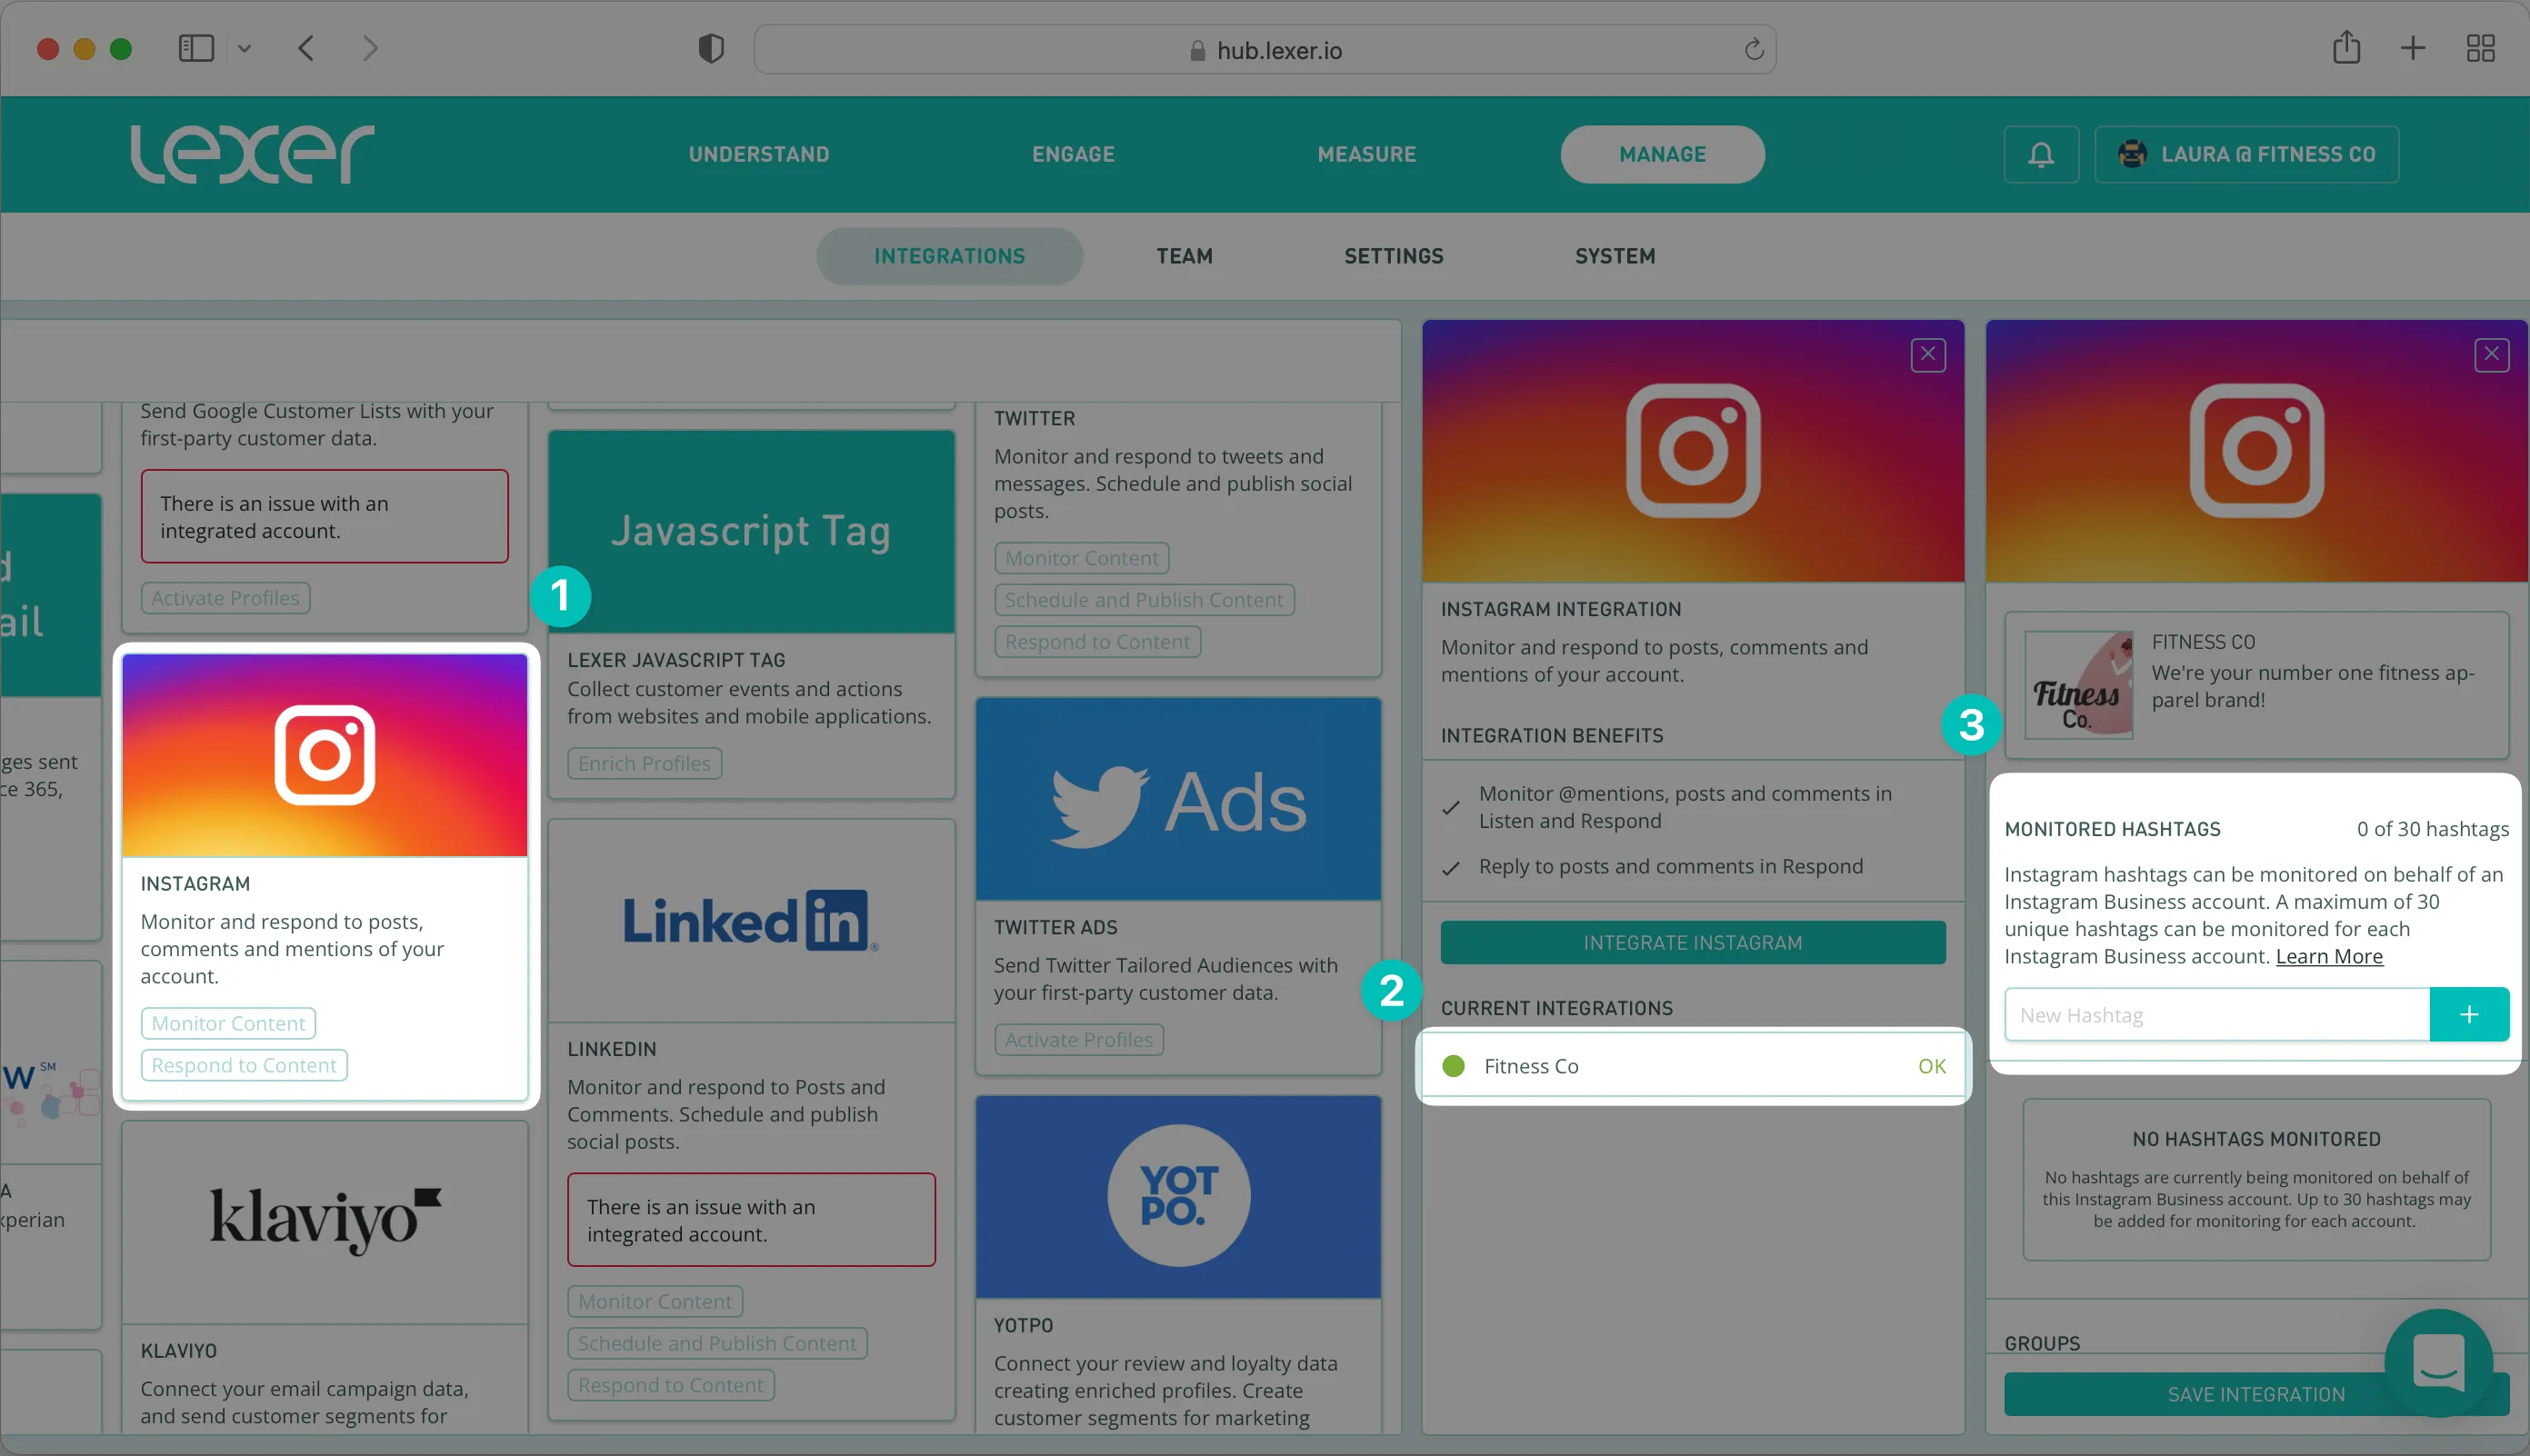Image resolution: width=2530 pixels, height=1456 pixels.
Task: Select the Fitness Co current integration
Action: pyautogui.click(x=1692, y=1066)
